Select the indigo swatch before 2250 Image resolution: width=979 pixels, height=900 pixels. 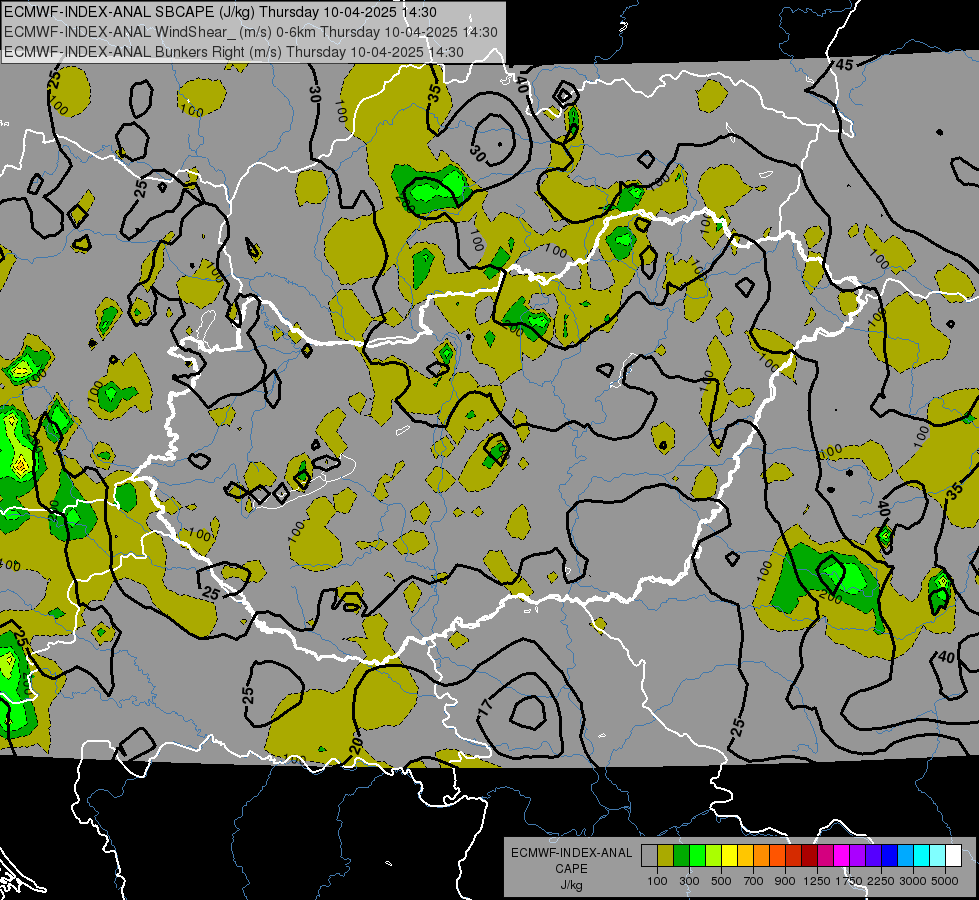click(x=873, y=856)
